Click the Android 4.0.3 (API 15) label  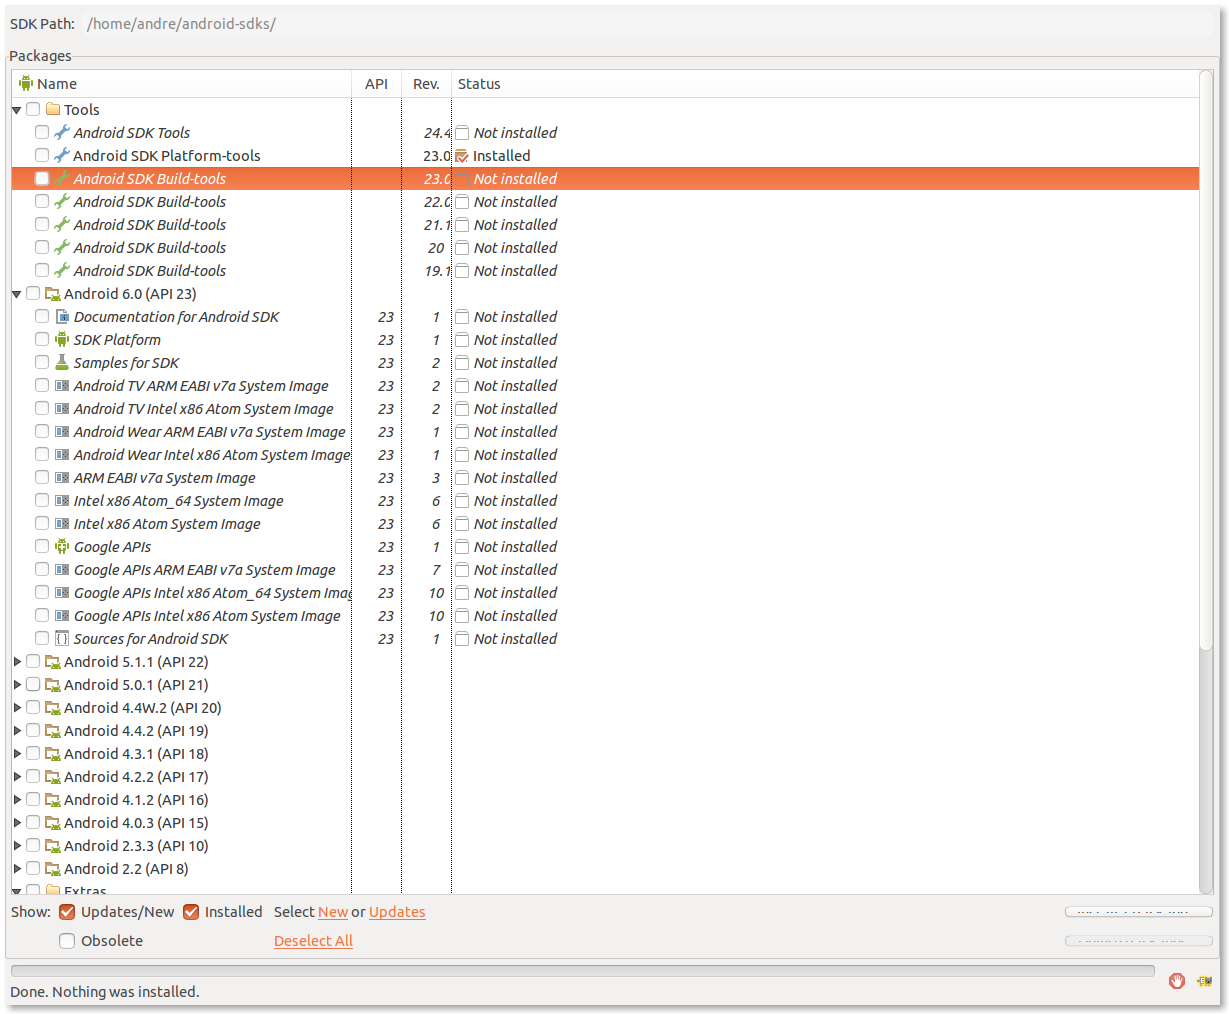click(x=136, y=823)
